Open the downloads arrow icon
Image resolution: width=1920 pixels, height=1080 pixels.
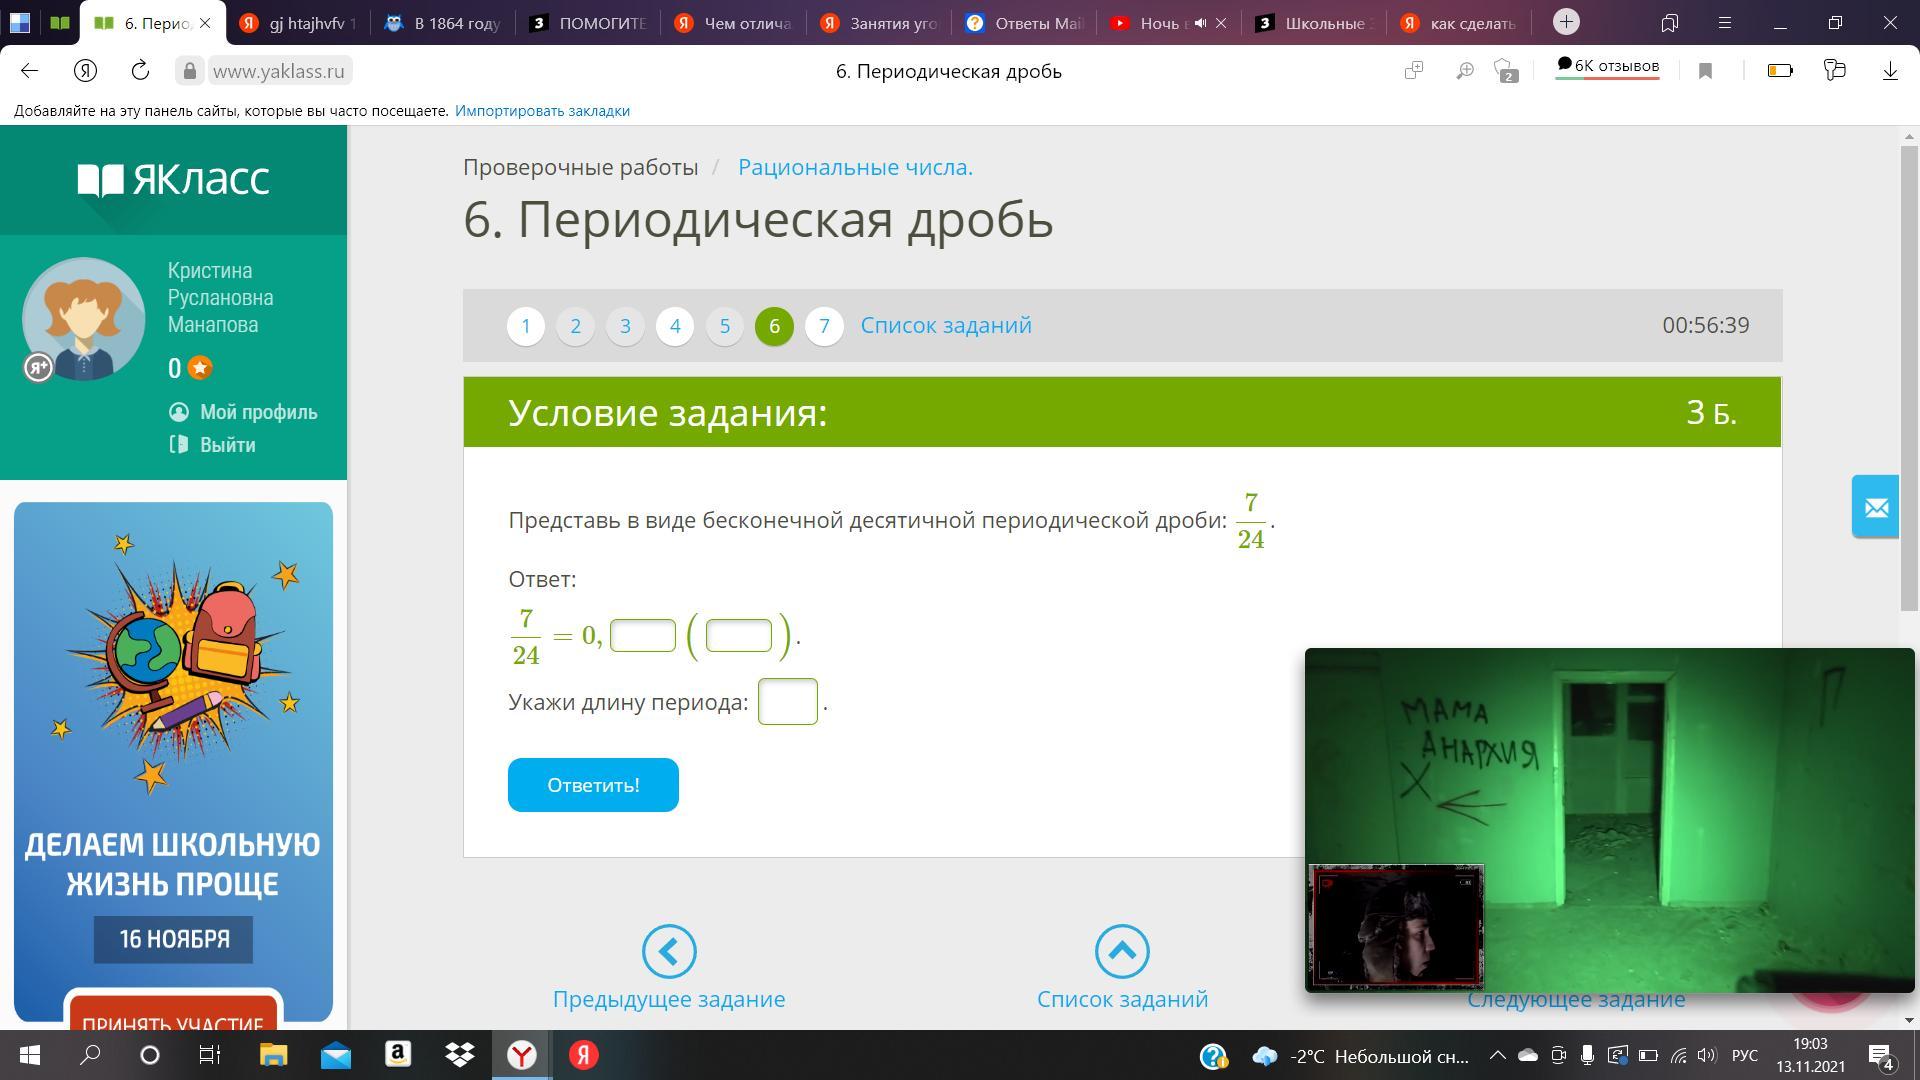1890,71
